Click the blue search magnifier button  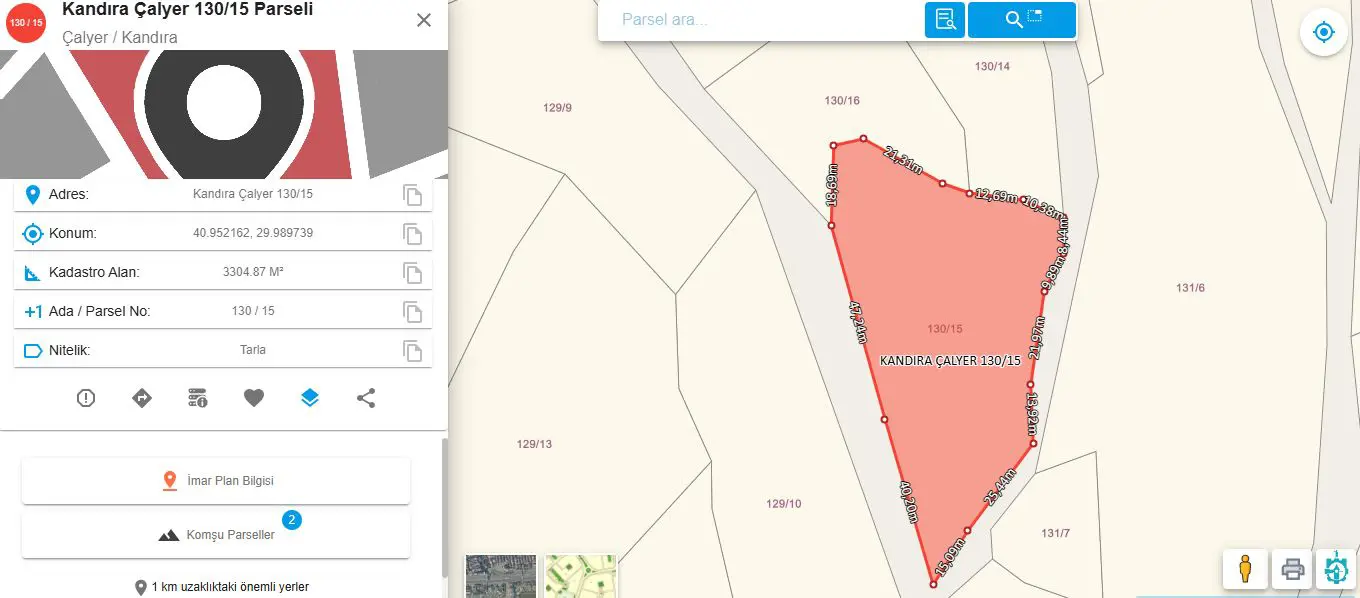[x=1022, y=20]
